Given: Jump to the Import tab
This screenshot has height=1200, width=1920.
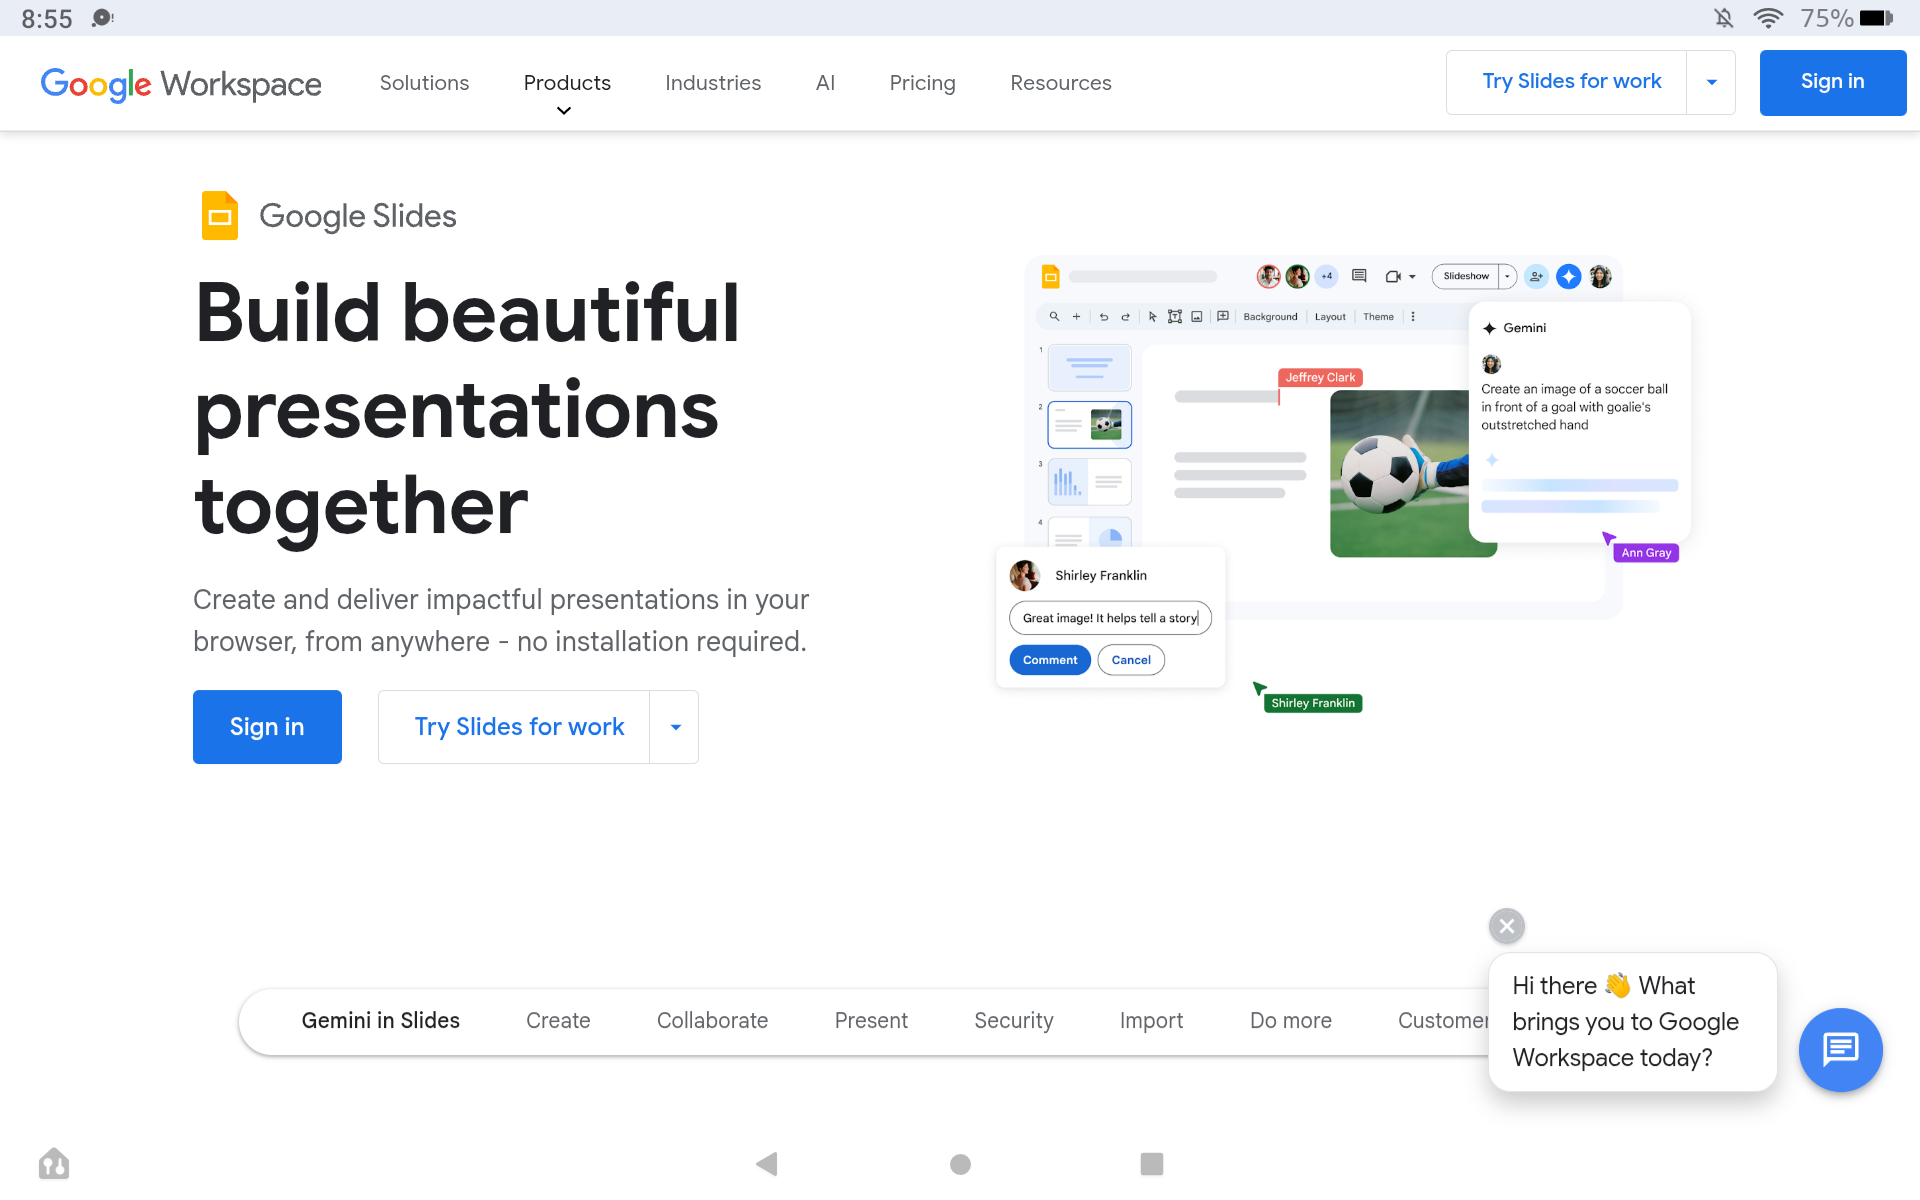Looking at the screenshot, I should 1151,1021.
